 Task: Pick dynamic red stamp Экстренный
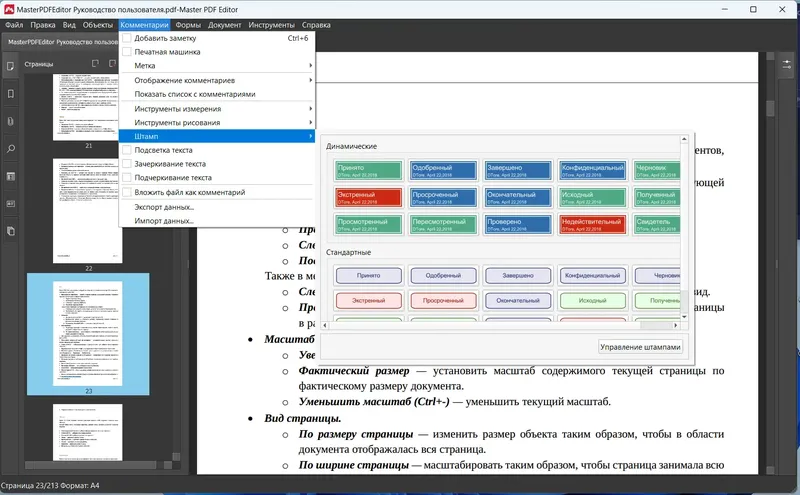pos(368,197)
